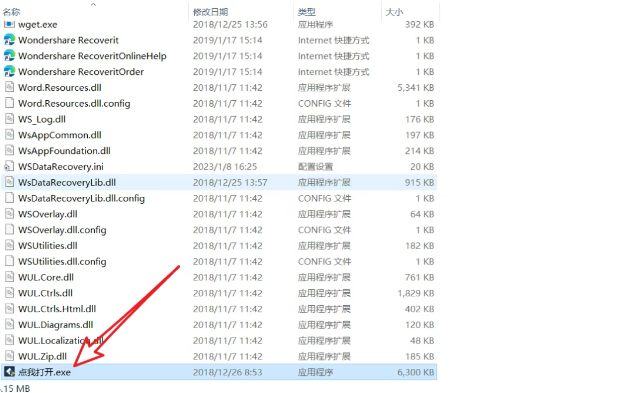This screenshot has width=617, height=393.
Task: Sort files by 类型 column header
Action: tap(307, 12)
